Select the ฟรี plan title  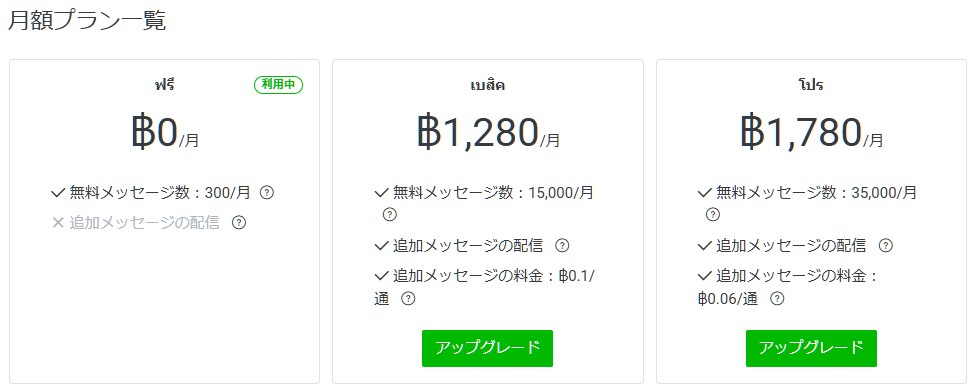point(165,85)
